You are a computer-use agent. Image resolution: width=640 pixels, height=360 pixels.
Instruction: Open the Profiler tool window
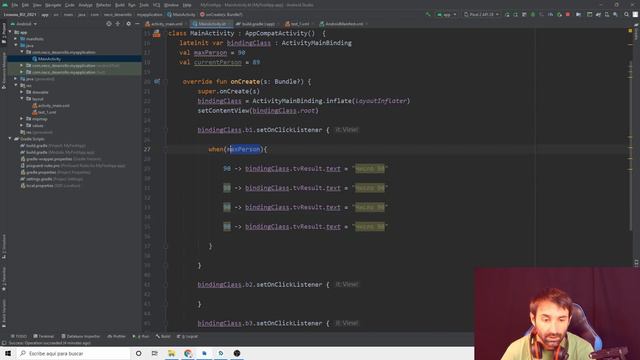pos(117,336)
